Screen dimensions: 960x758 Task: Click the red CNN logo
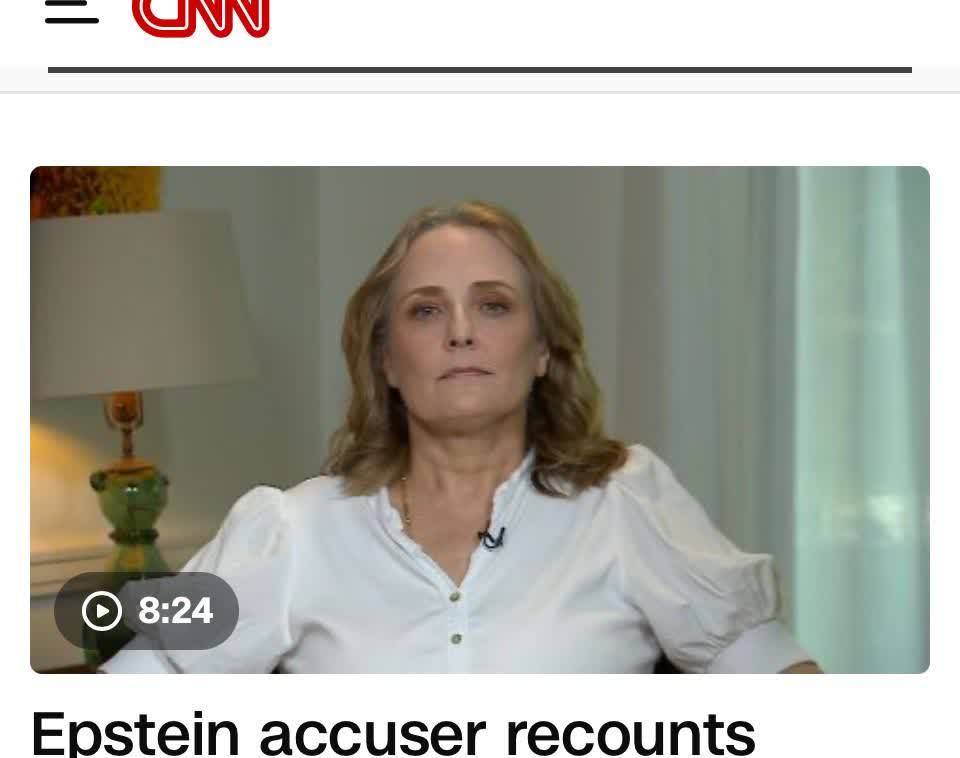tap(201, 18)
